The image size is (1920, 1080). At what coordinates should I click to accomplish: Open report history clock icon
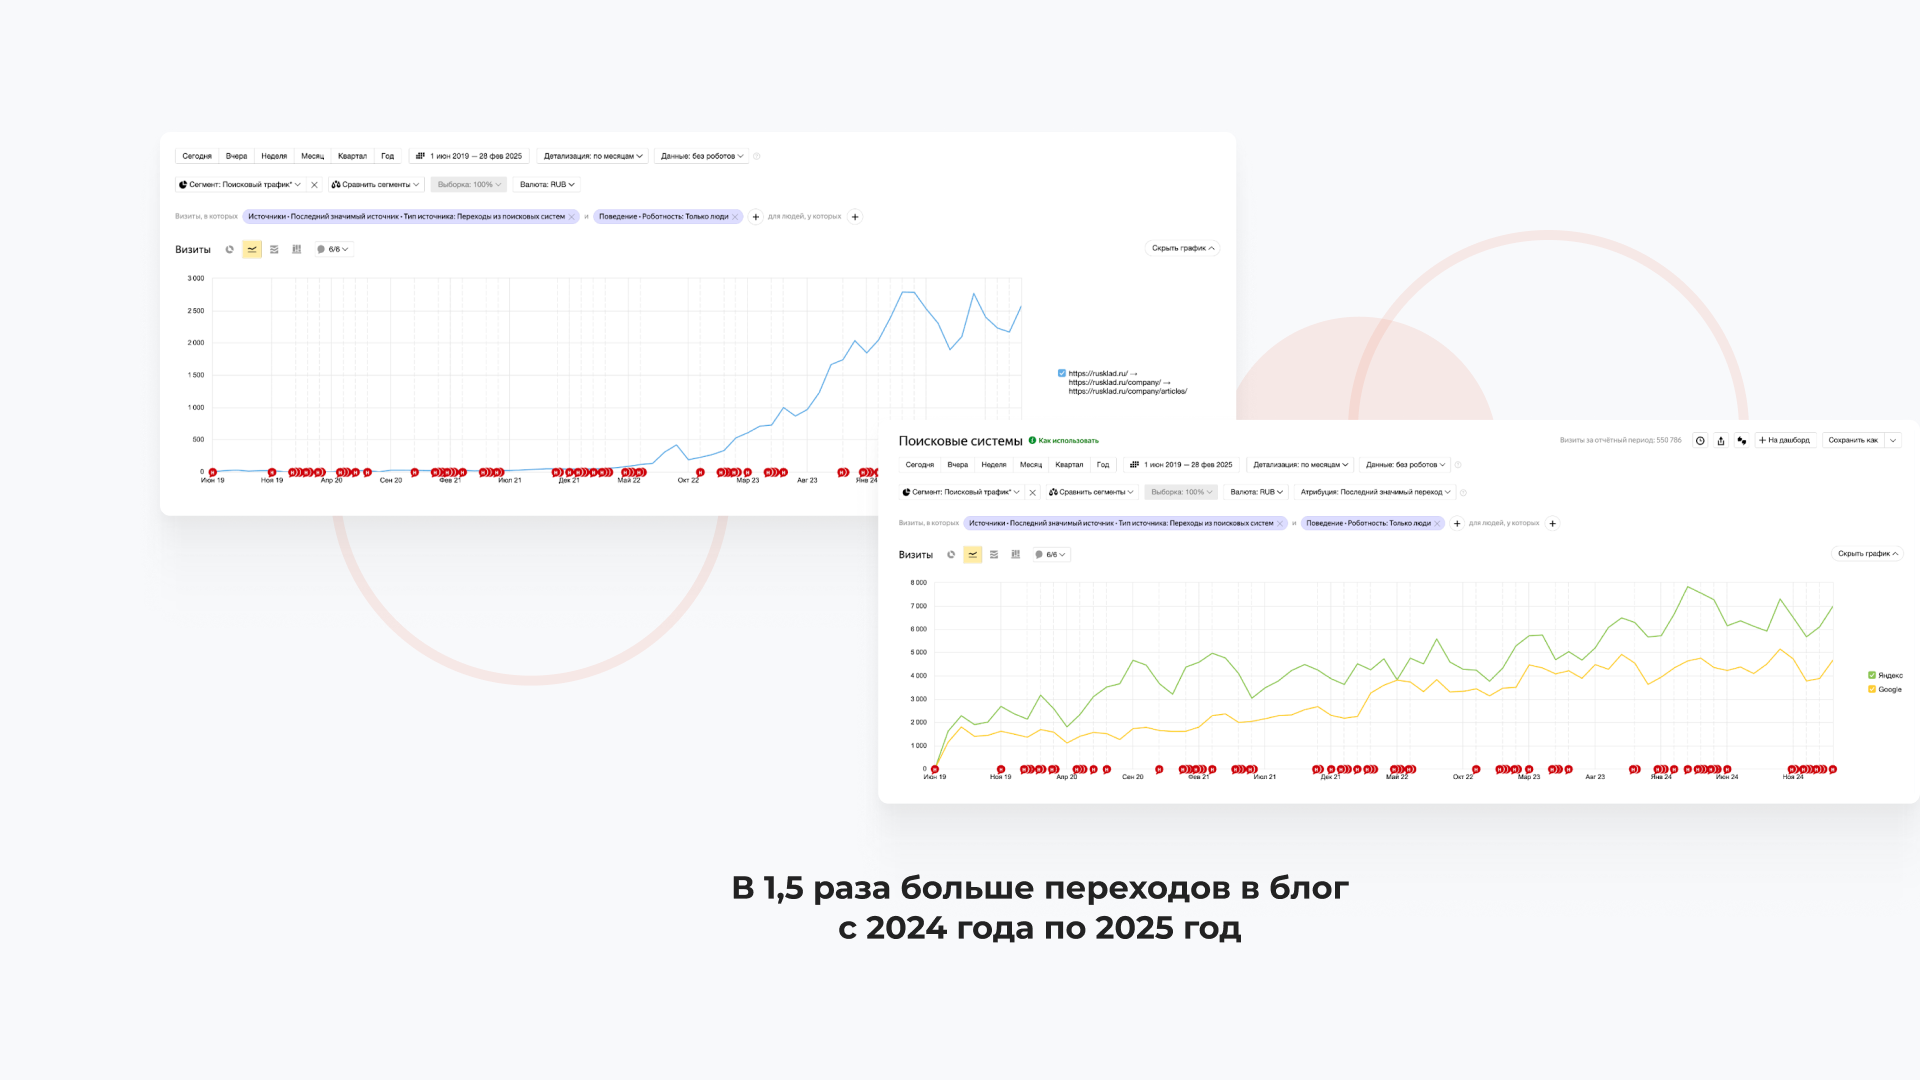pos(1700,441)
